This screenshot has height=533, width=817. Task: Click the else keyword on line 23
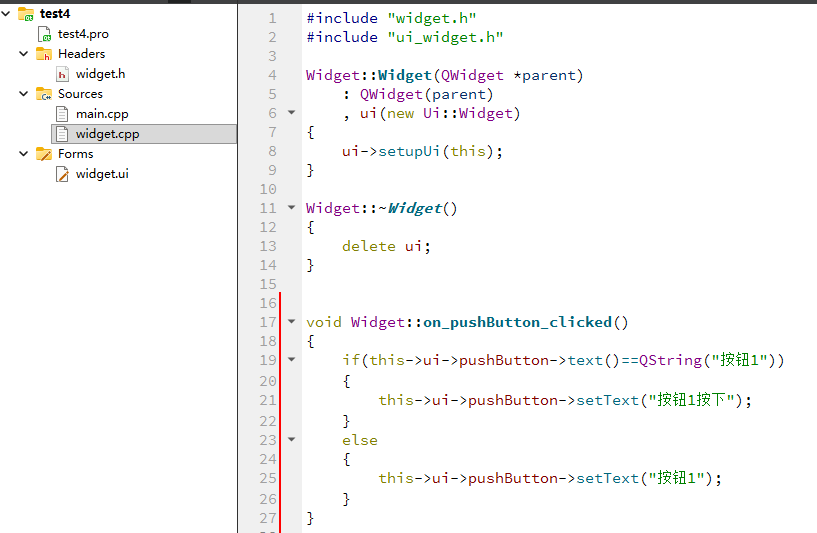360,441
